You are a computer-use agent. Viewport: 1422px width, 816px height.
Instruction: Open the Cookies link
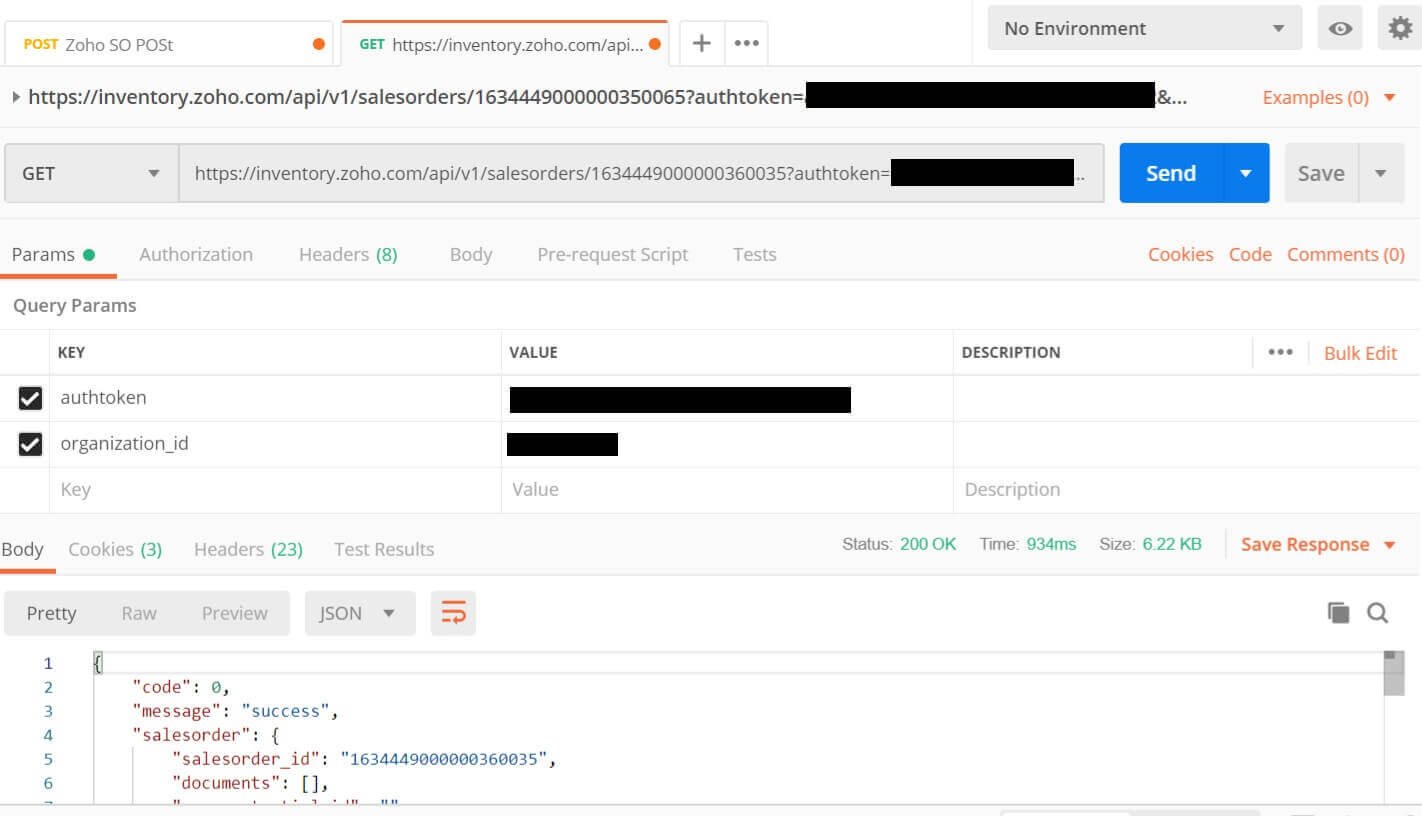point(1180,254)
